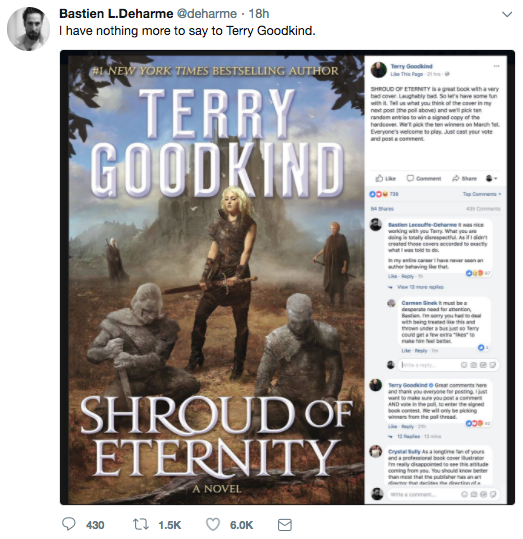Click the Terry Goodkind page name link
523x539 pixels.
[x=411, y=66]
